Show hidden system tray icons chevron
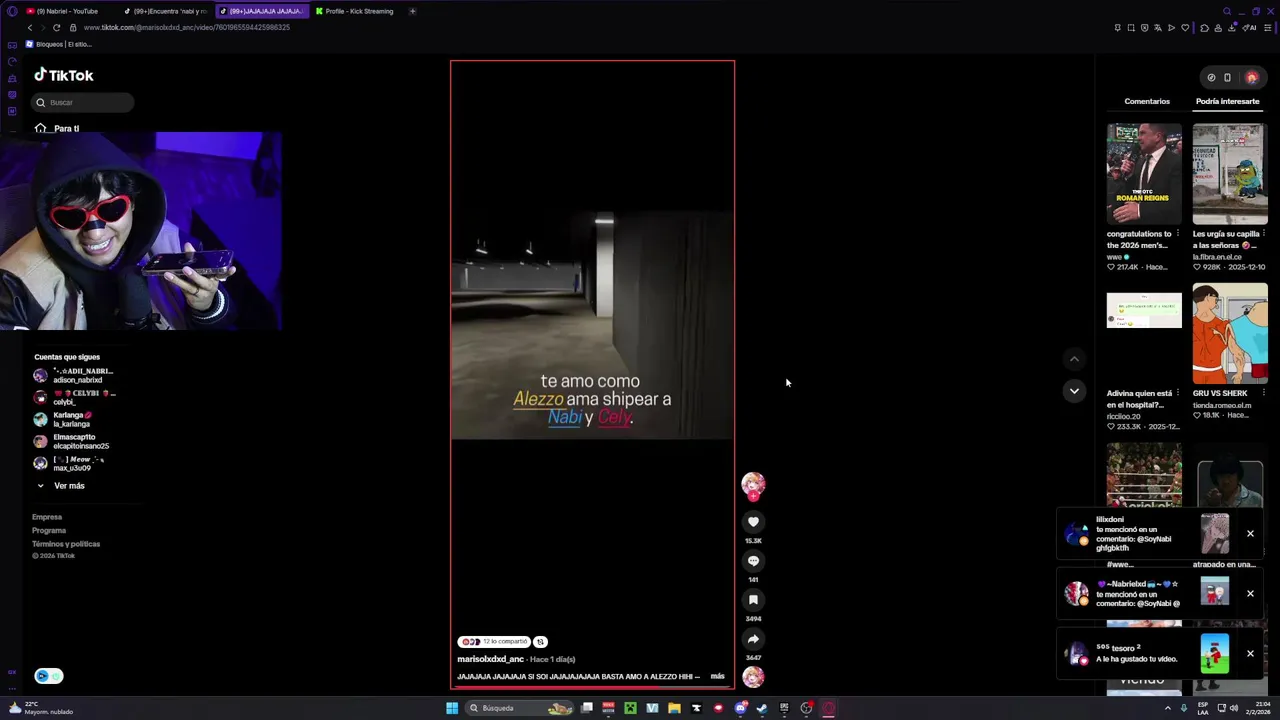 (1167, 708)
